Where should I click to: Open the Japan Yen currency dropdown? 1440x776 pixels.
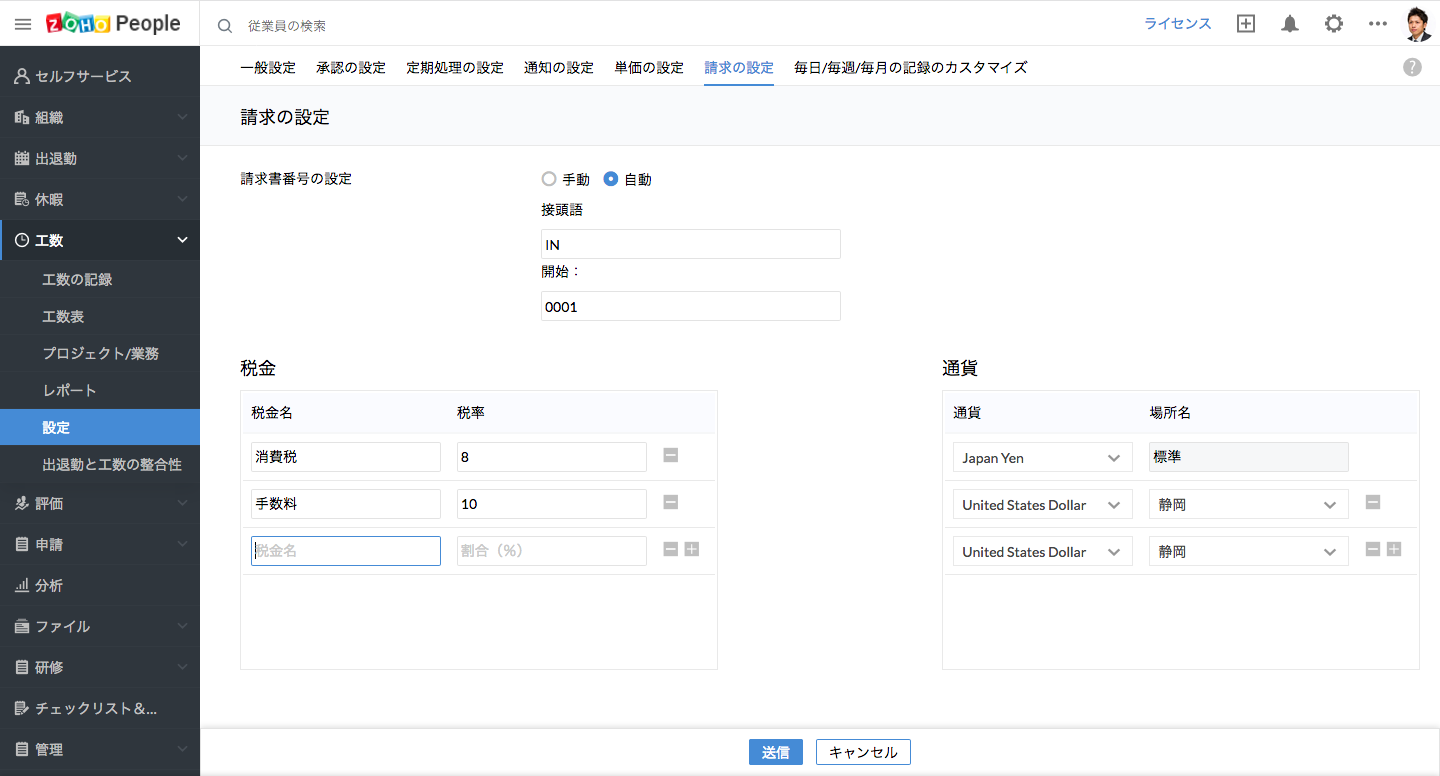[1042, 458]
